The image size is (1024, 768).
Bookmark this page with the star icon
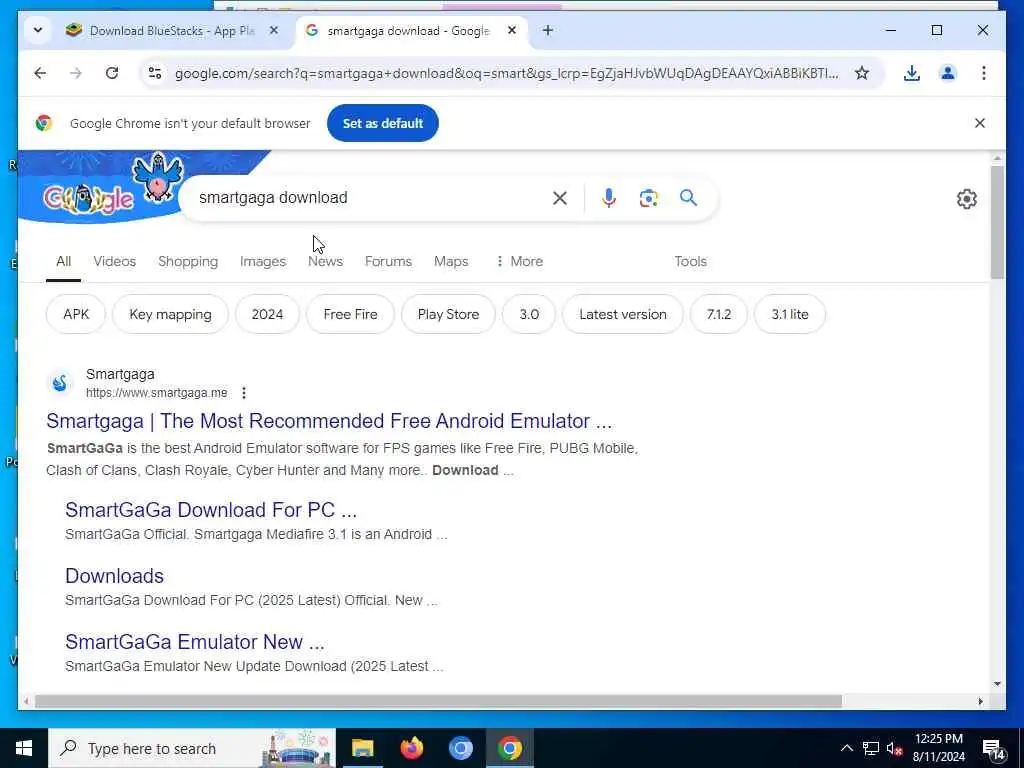[862, 73]
